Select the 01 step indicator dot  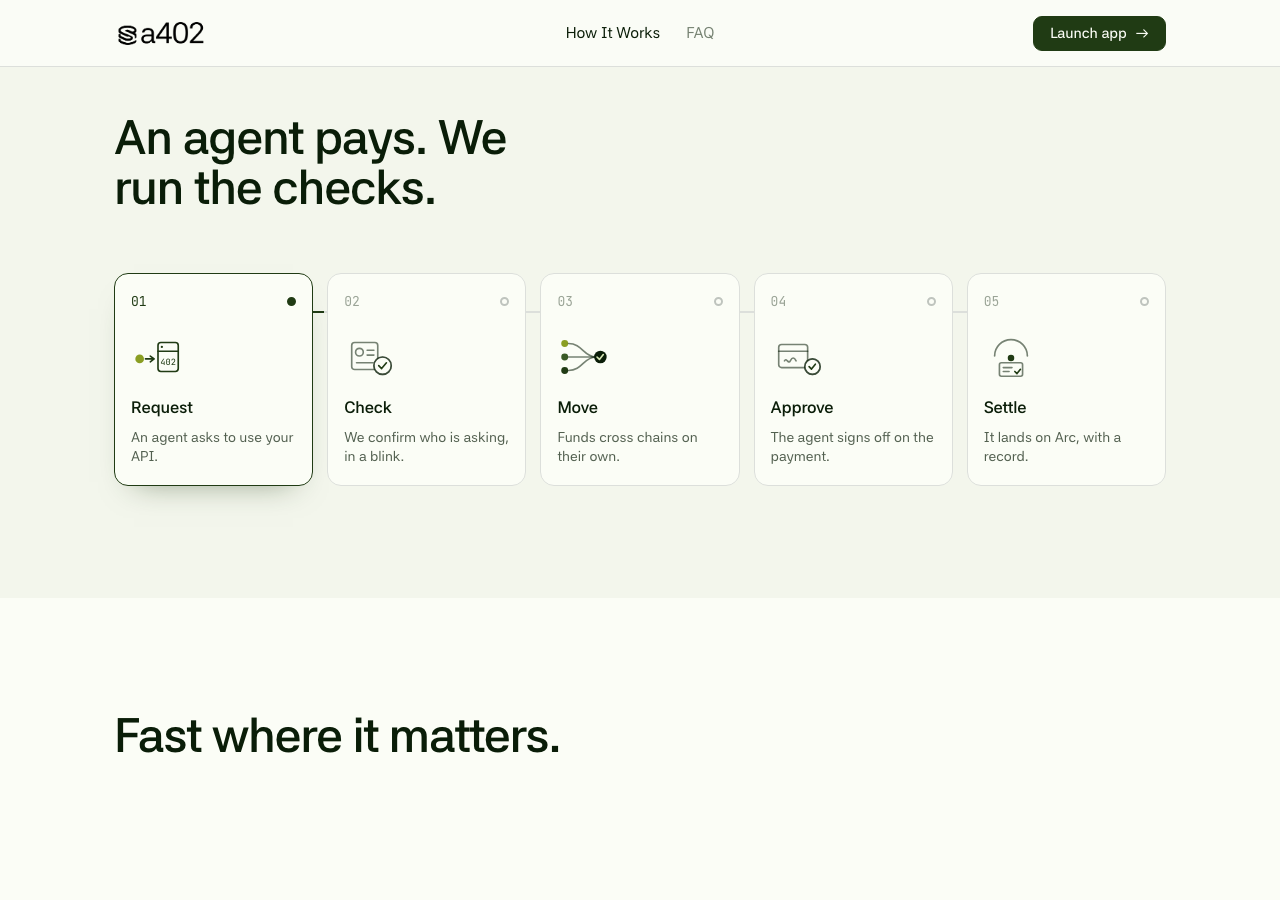coord(291,301)
